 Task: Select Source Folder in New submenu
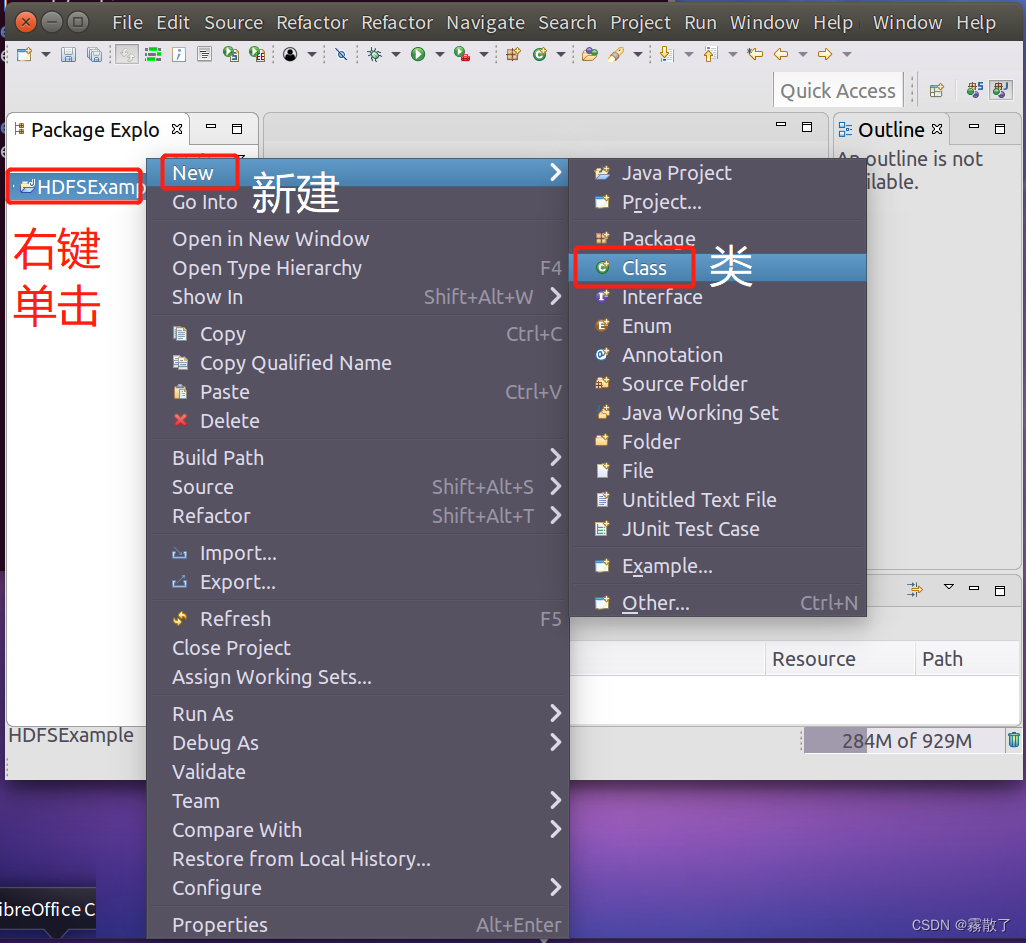coord(718,384)
